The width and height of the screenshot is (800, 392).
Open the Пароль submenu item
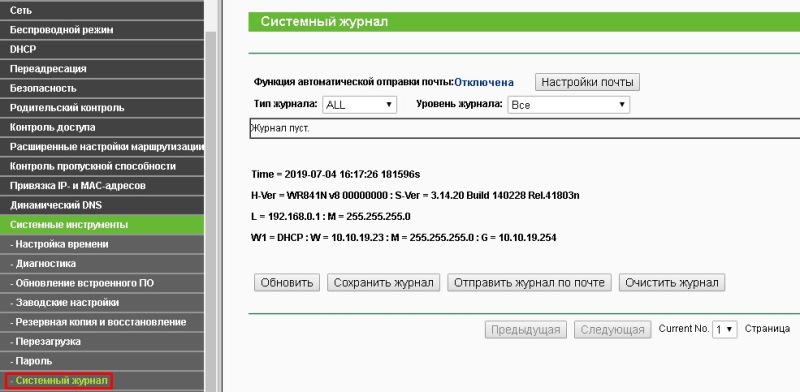[x=102, y=361]
